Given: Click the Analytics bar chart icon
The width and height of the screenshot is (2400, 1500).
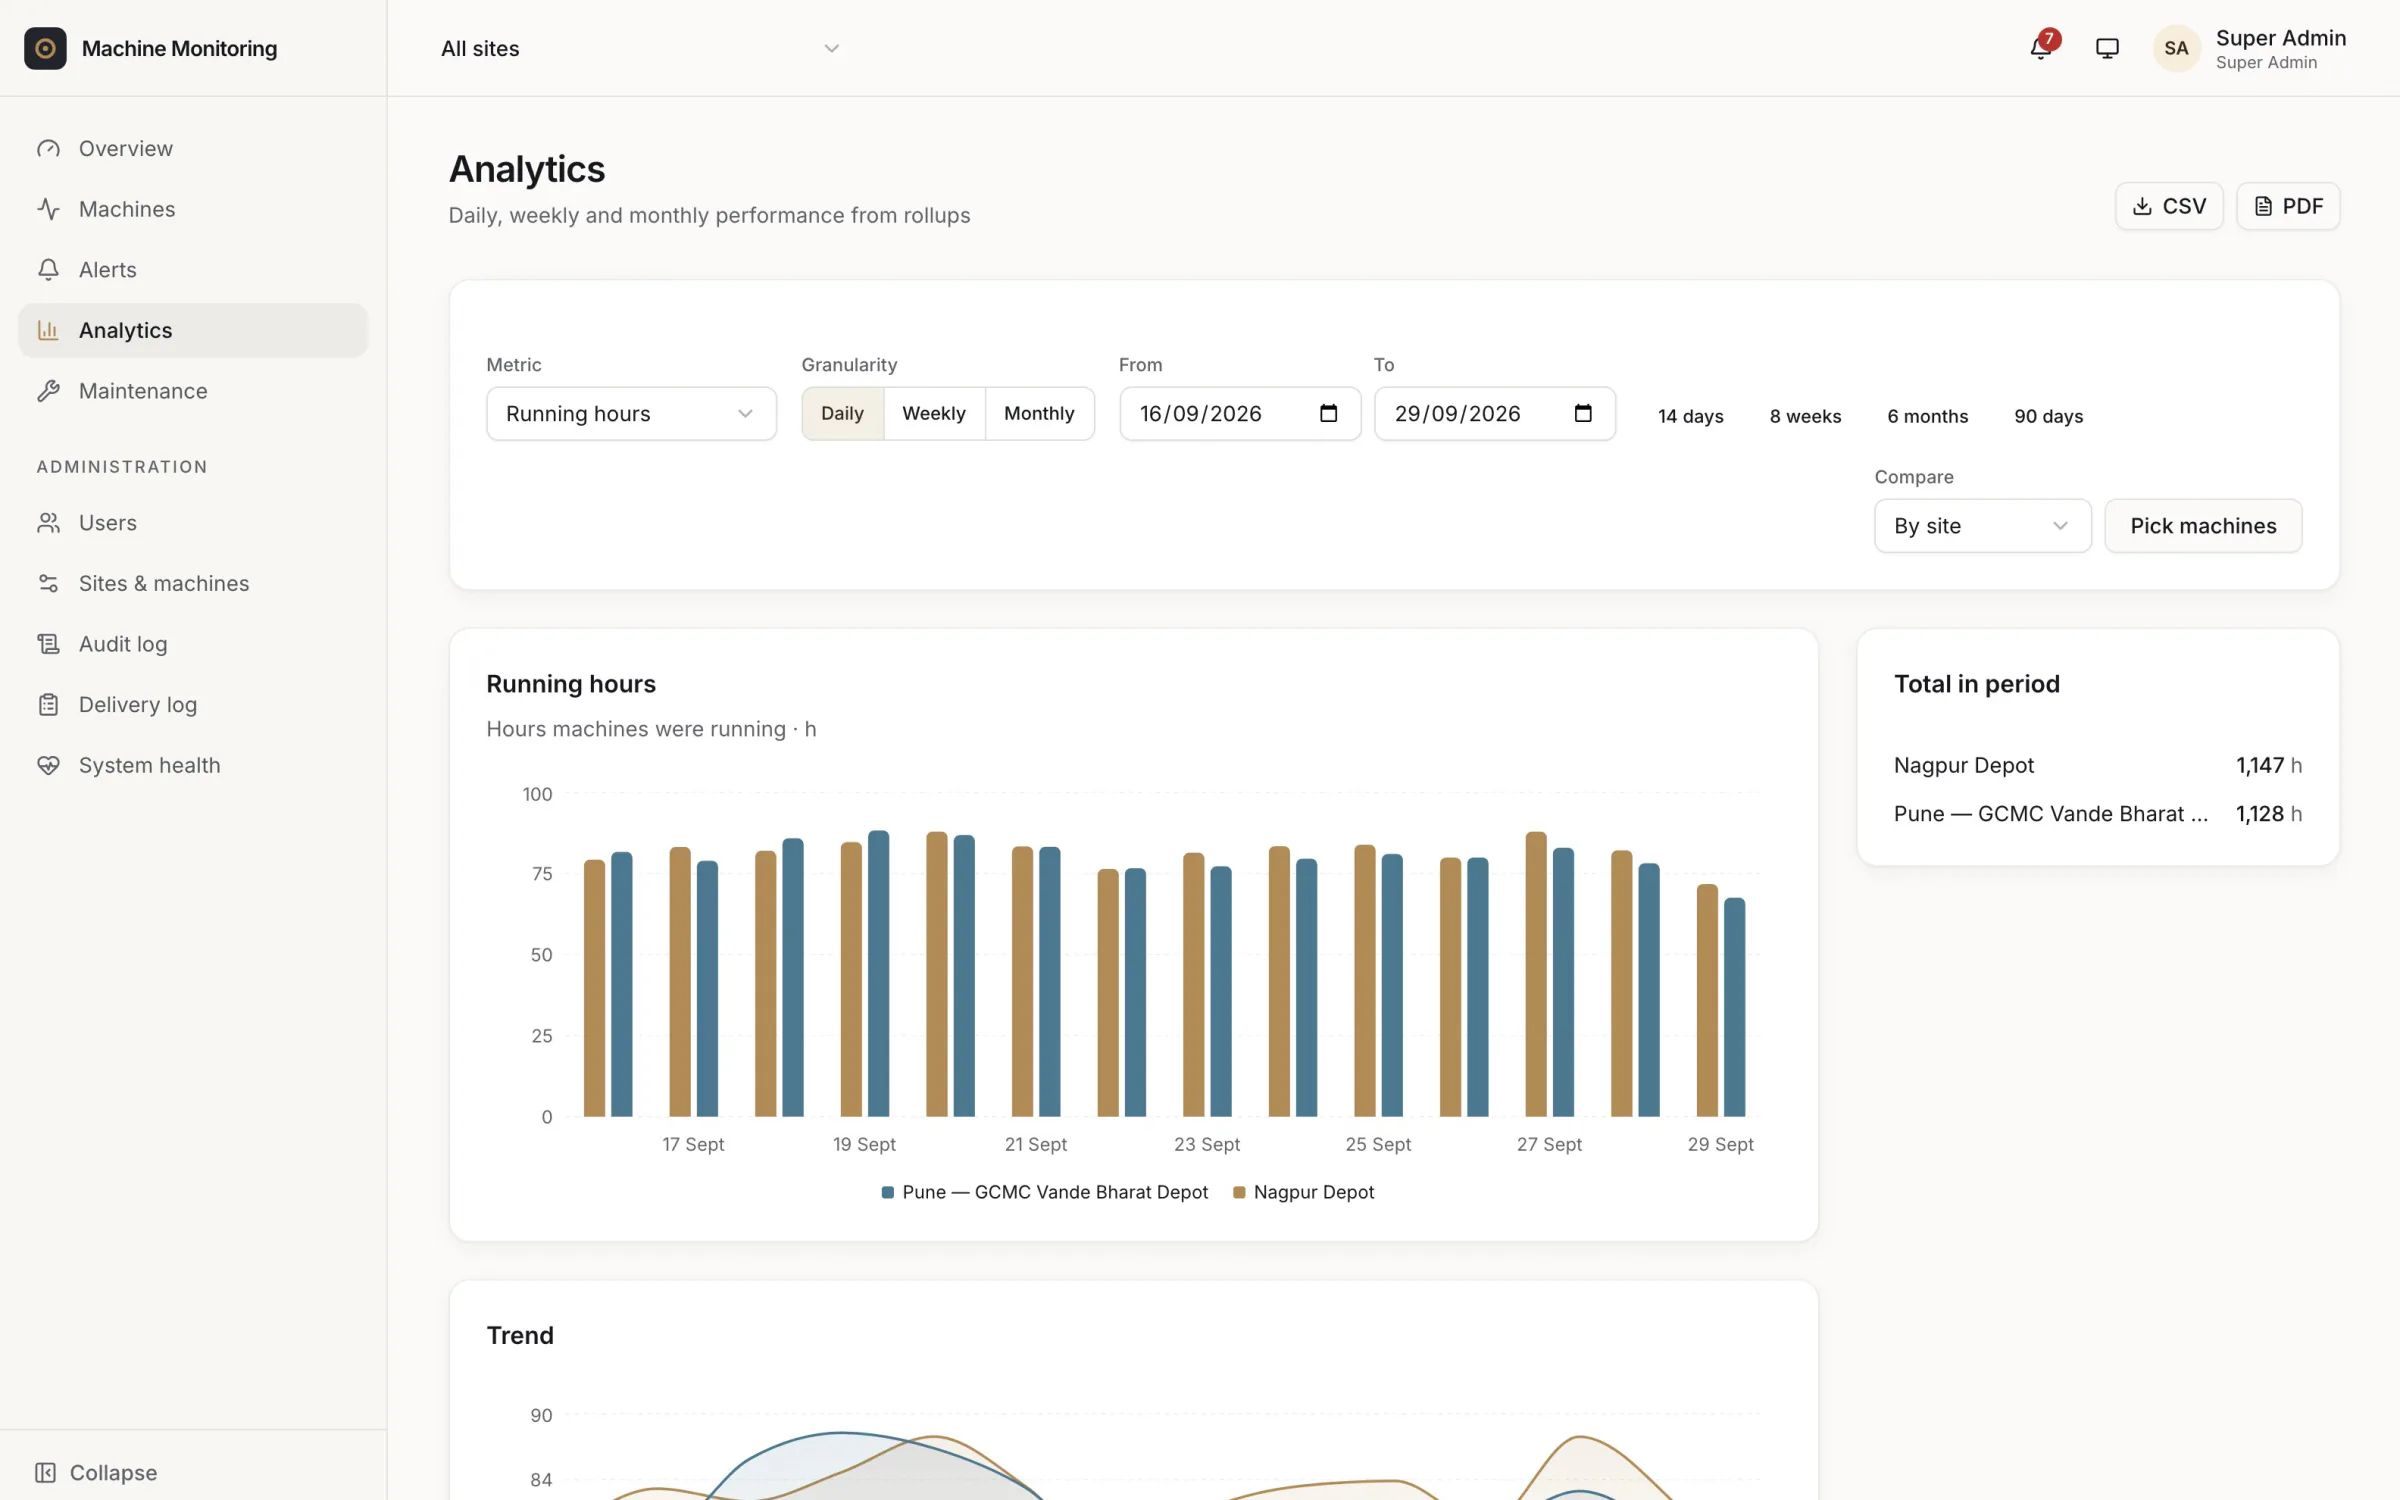Looking at the screenshot, I should (x=48, y=330).
